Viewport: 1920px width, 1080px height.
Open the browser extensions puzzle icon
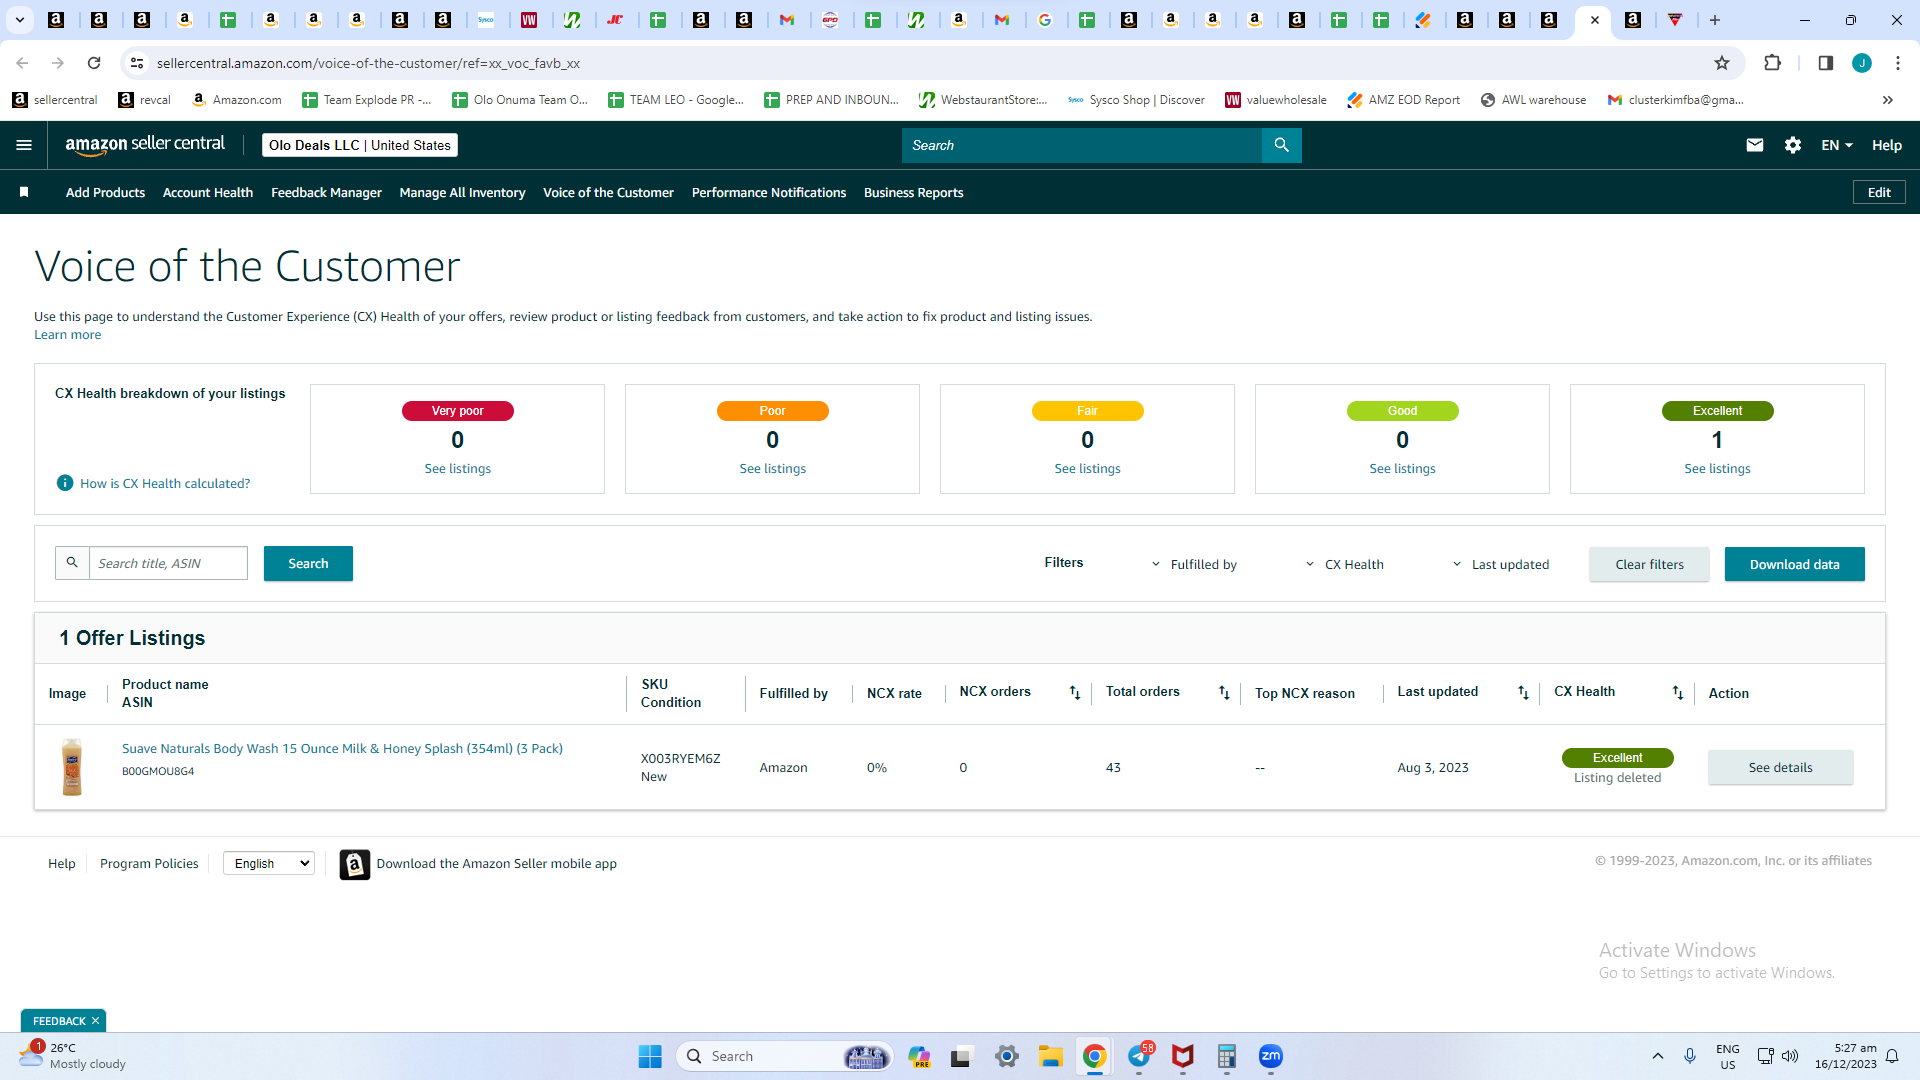click(1772, 63)
